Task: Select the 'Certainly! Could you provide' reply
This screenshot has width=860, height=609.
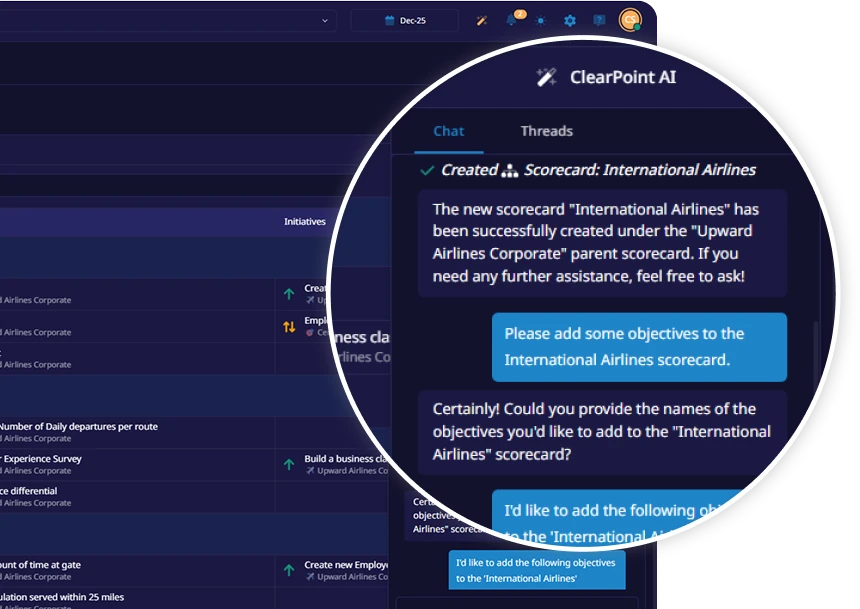Action: [602, 432]
